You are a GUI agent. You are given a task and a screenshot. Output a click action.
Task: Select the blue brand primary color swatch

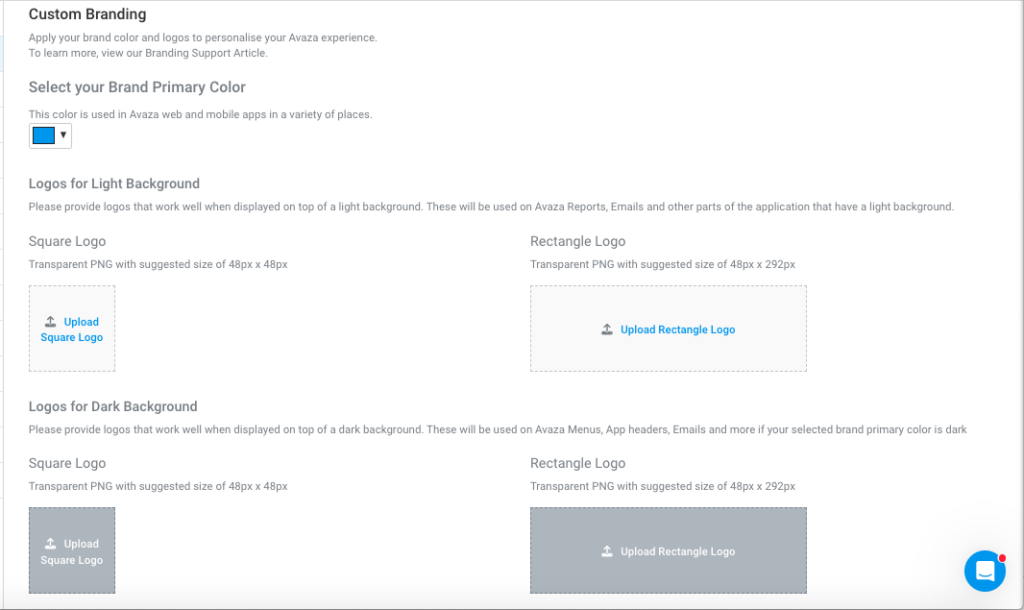pyautogui.click(x=42, y=134)
